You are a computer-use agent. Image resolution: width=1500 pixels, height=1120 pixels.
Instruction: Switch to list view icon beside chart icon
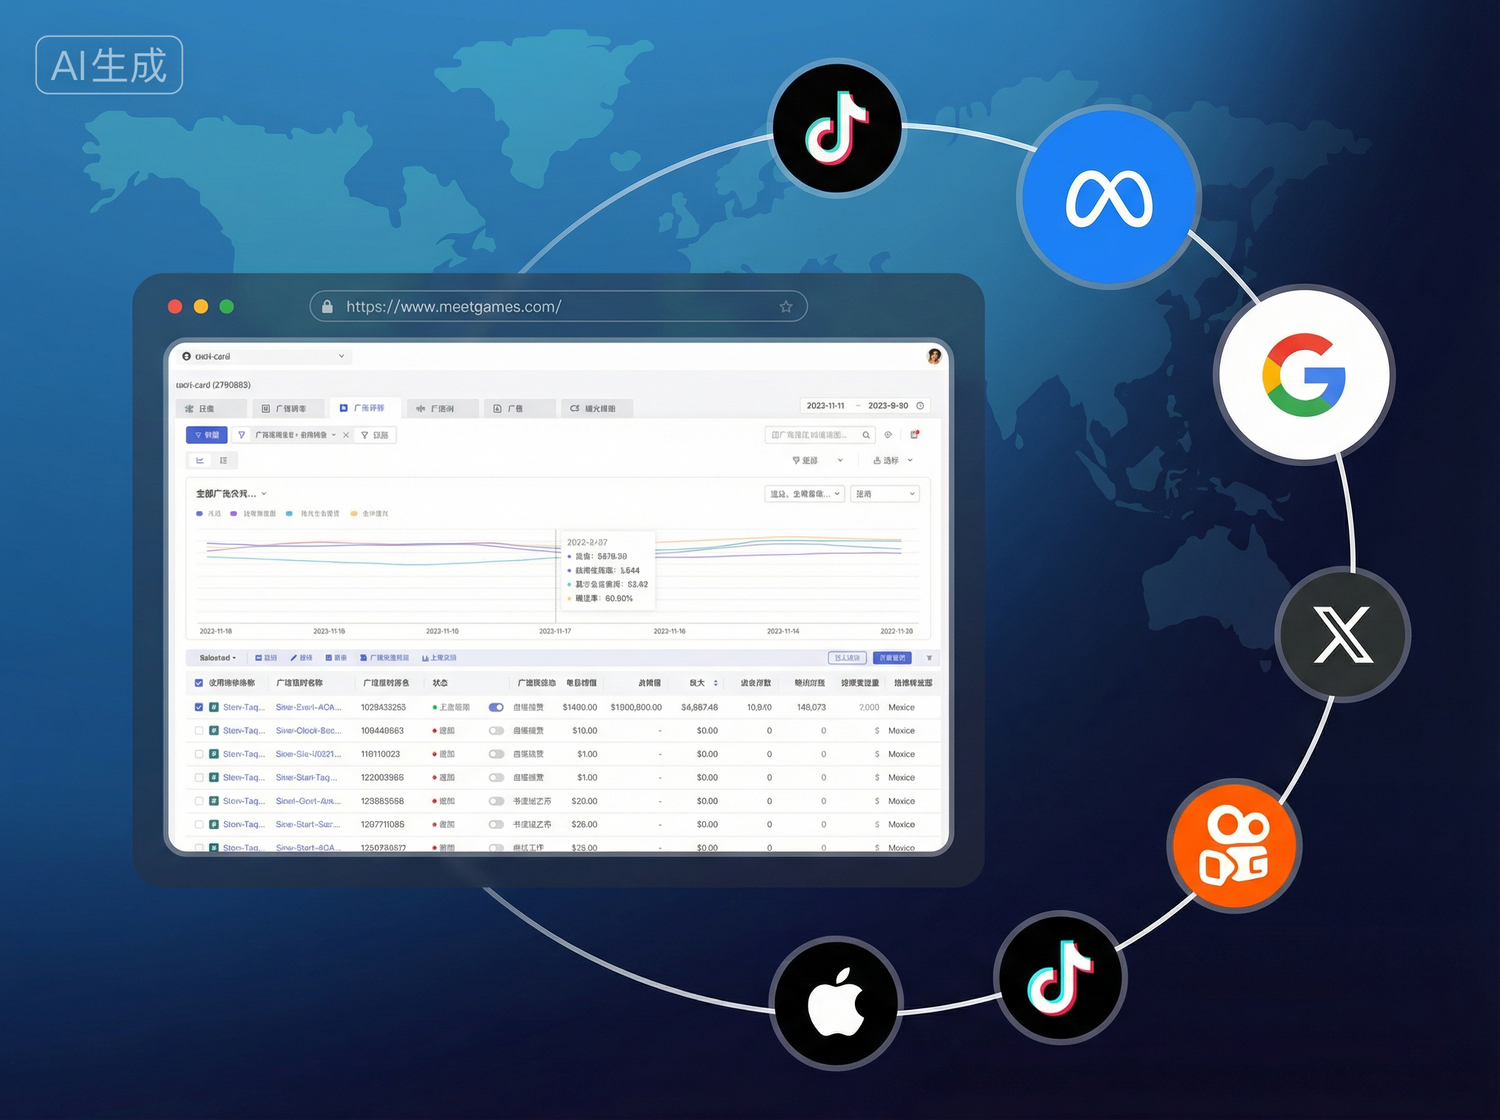pos(223,461)
